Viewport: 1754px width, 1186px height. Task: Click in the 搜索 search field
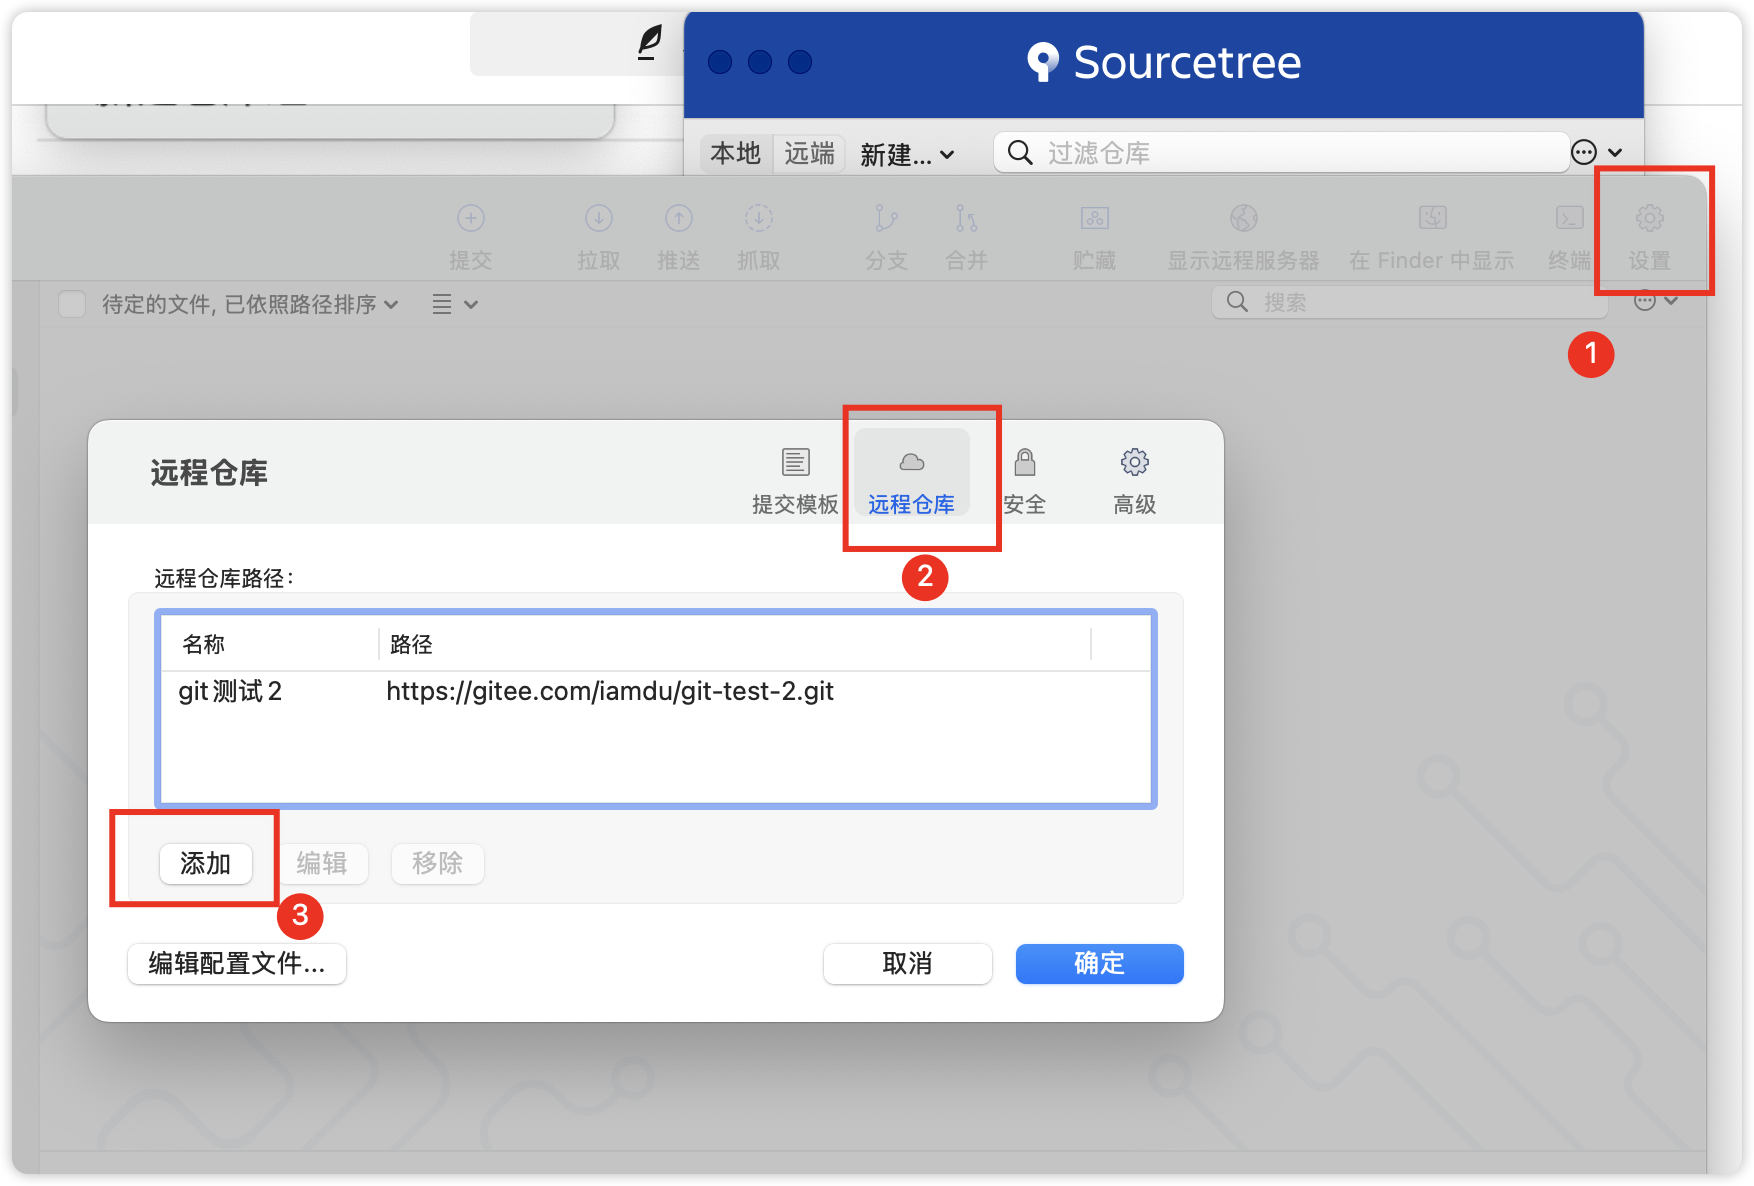pos(1410,302)
